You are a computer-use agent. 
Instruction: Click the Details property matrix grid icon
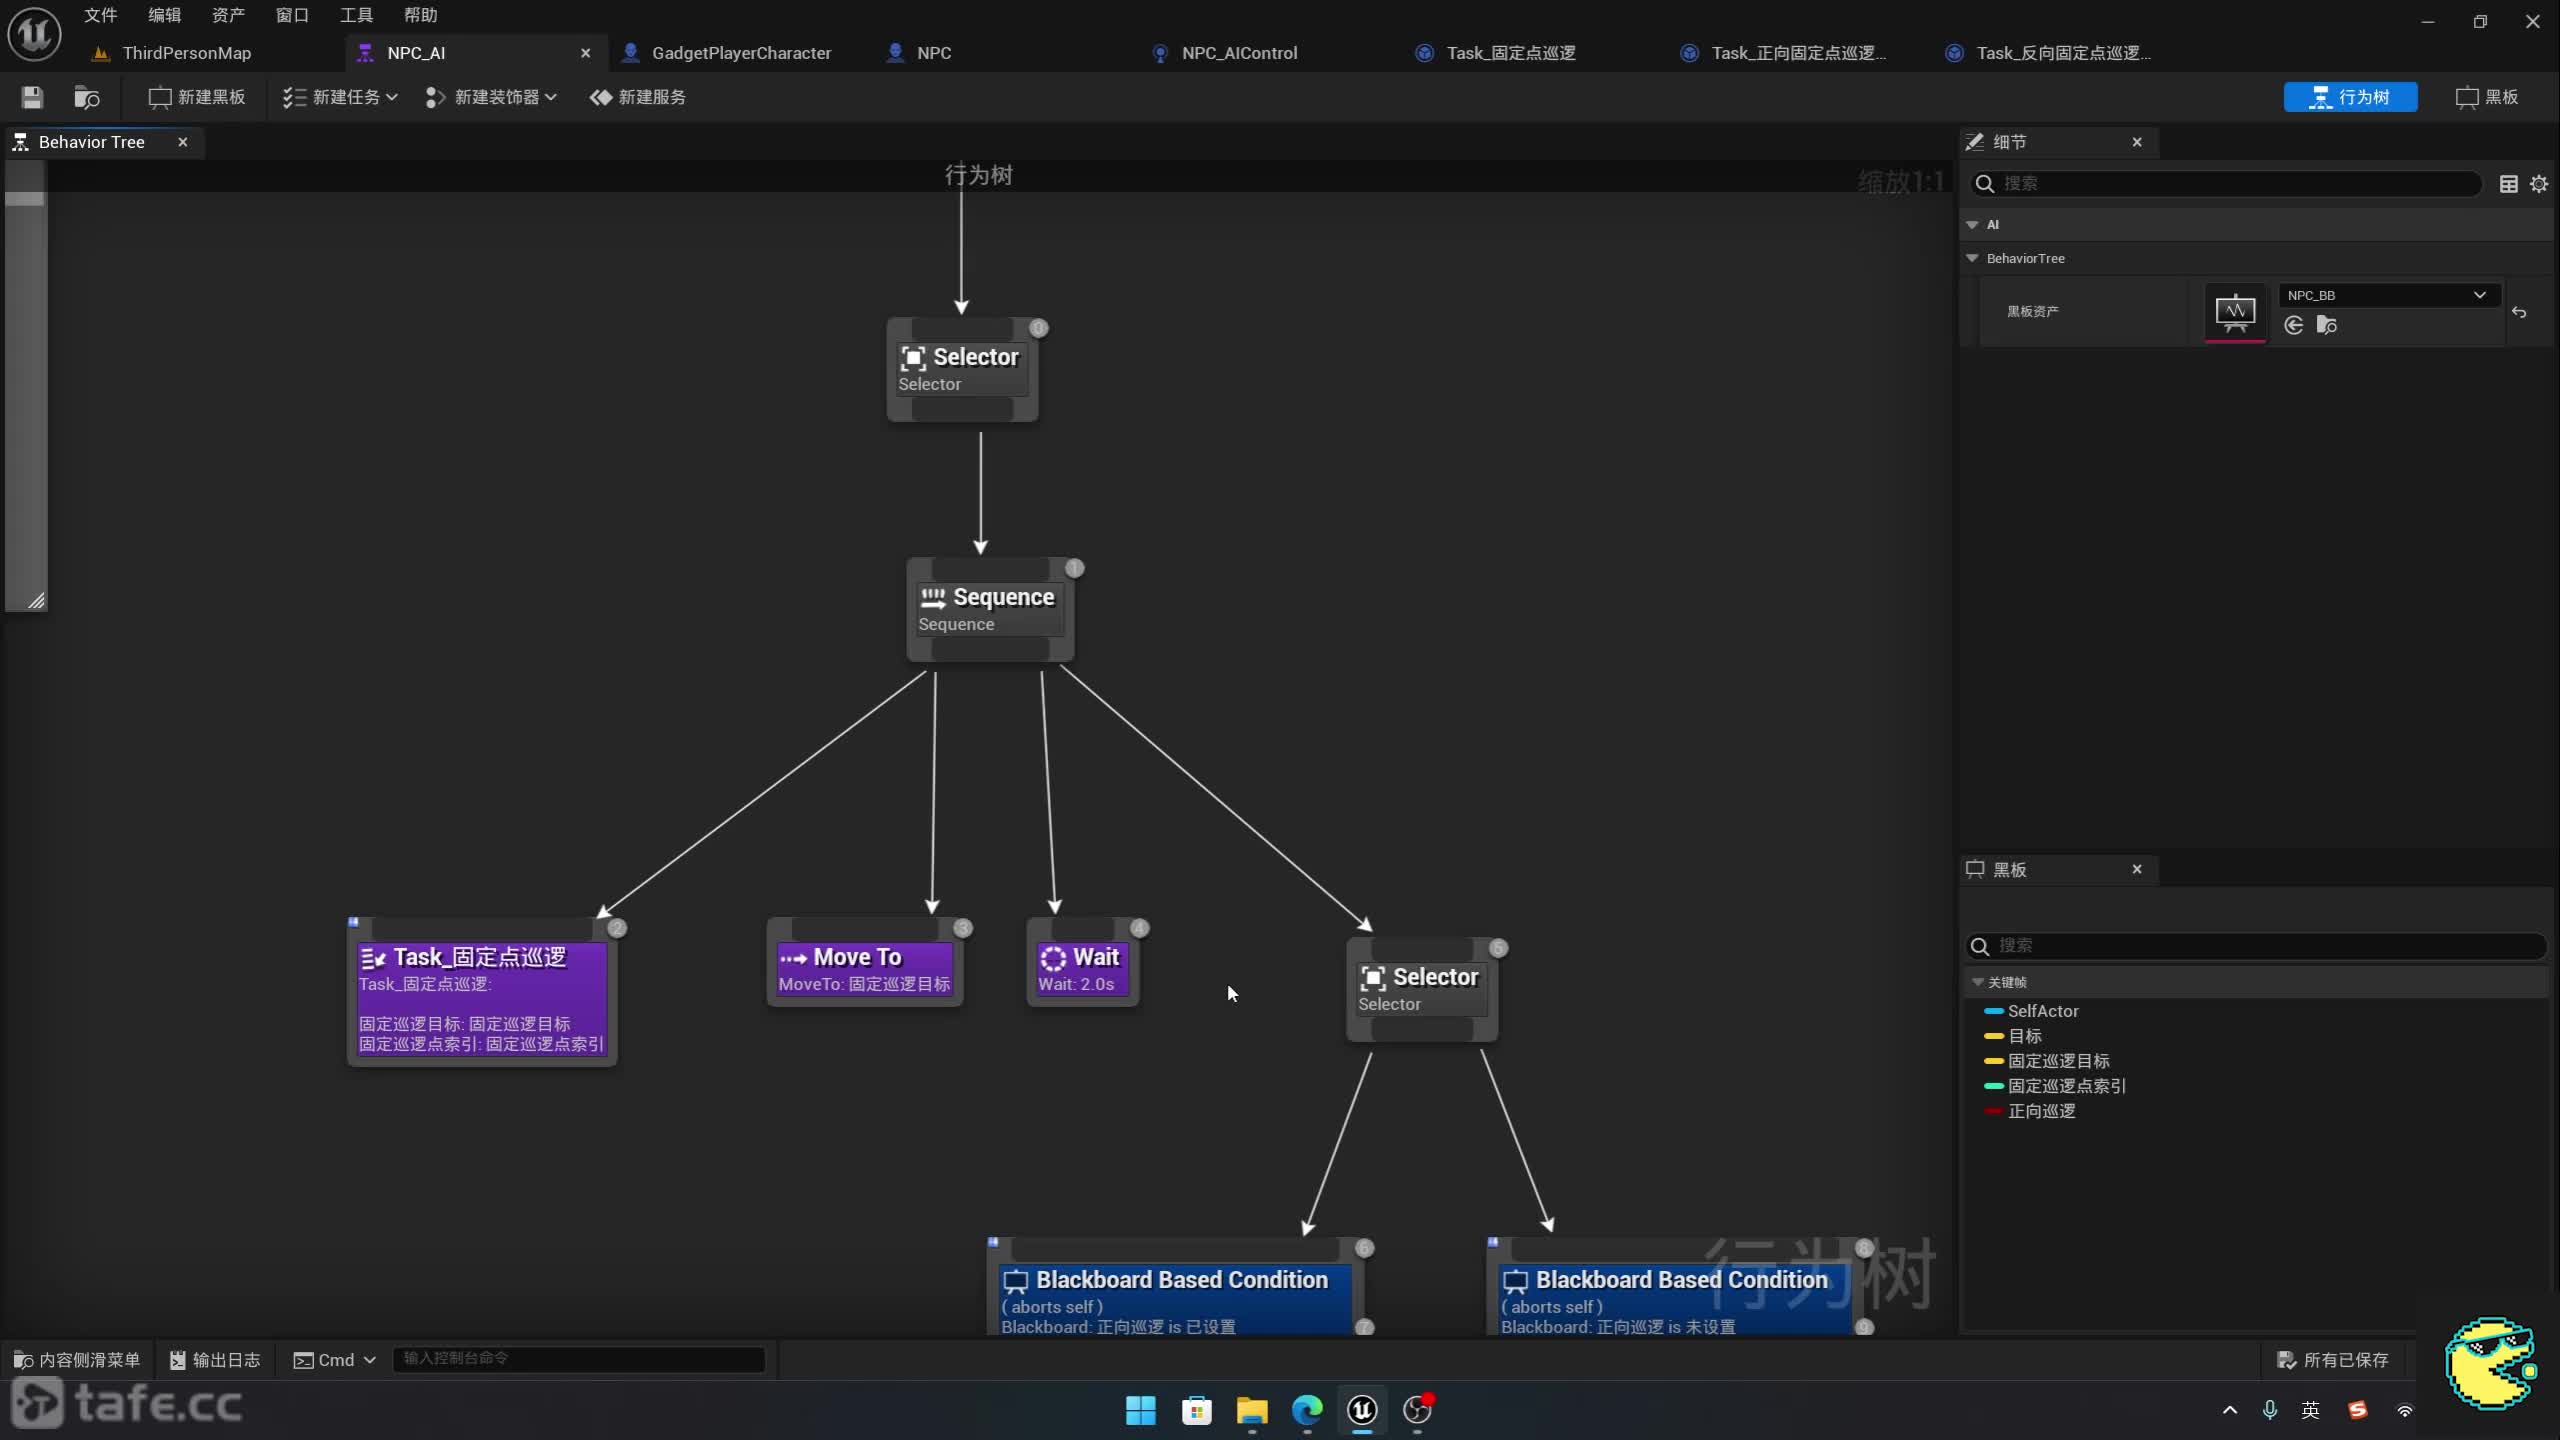[2509, 184]
